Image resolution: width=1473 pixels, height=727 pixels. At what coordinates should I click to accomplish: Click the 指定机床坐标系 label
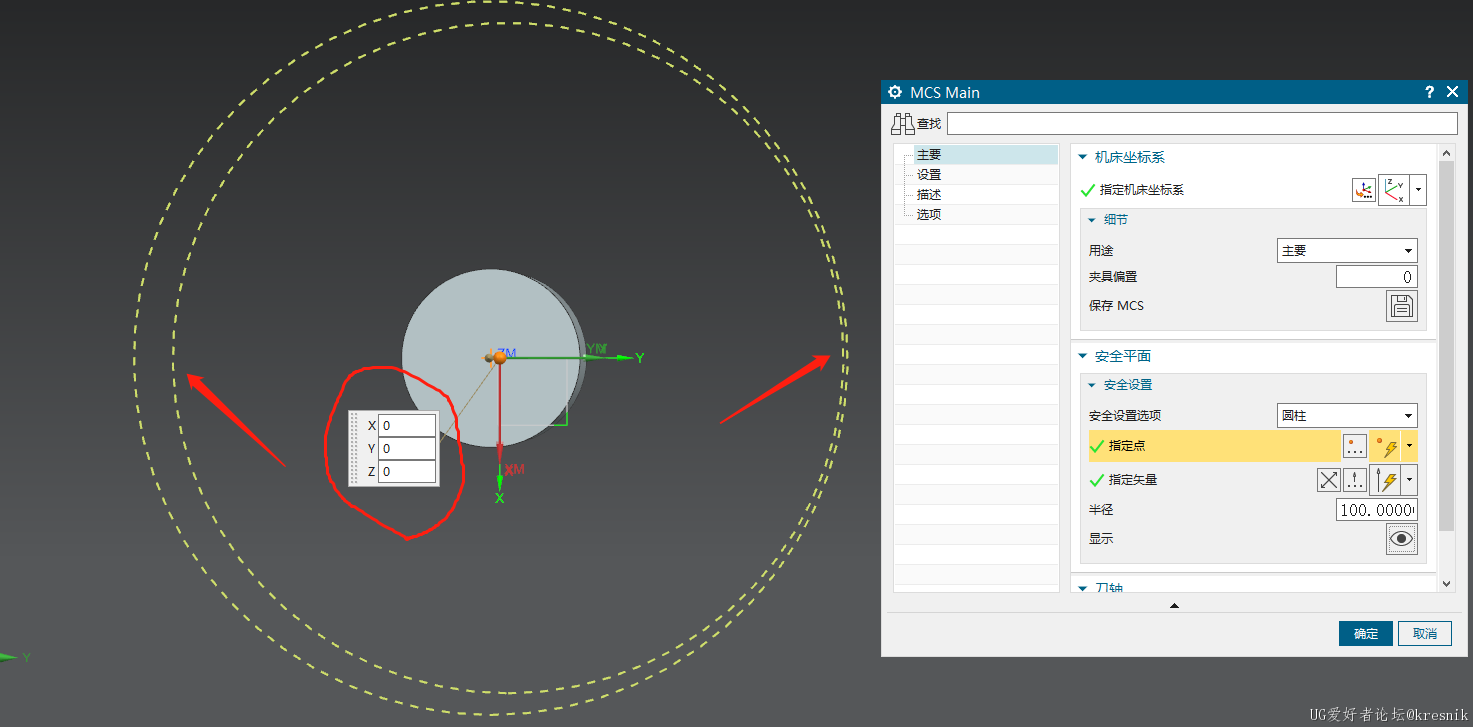(1141, 190)
